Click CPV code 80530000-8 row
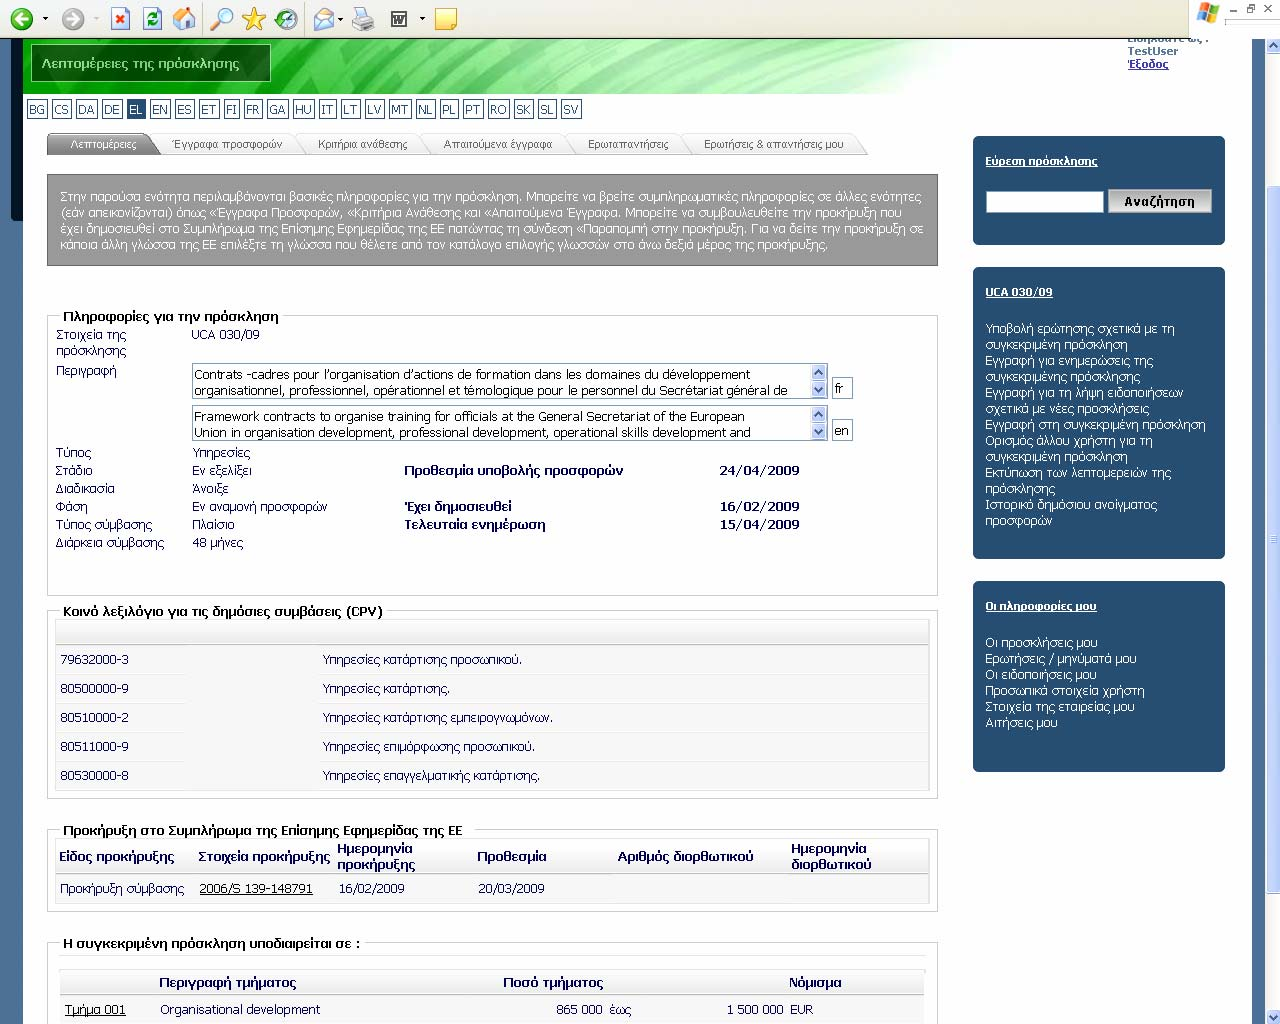Image resolution: width=1280 pixels, height=1024 pixels. [491, 775]
